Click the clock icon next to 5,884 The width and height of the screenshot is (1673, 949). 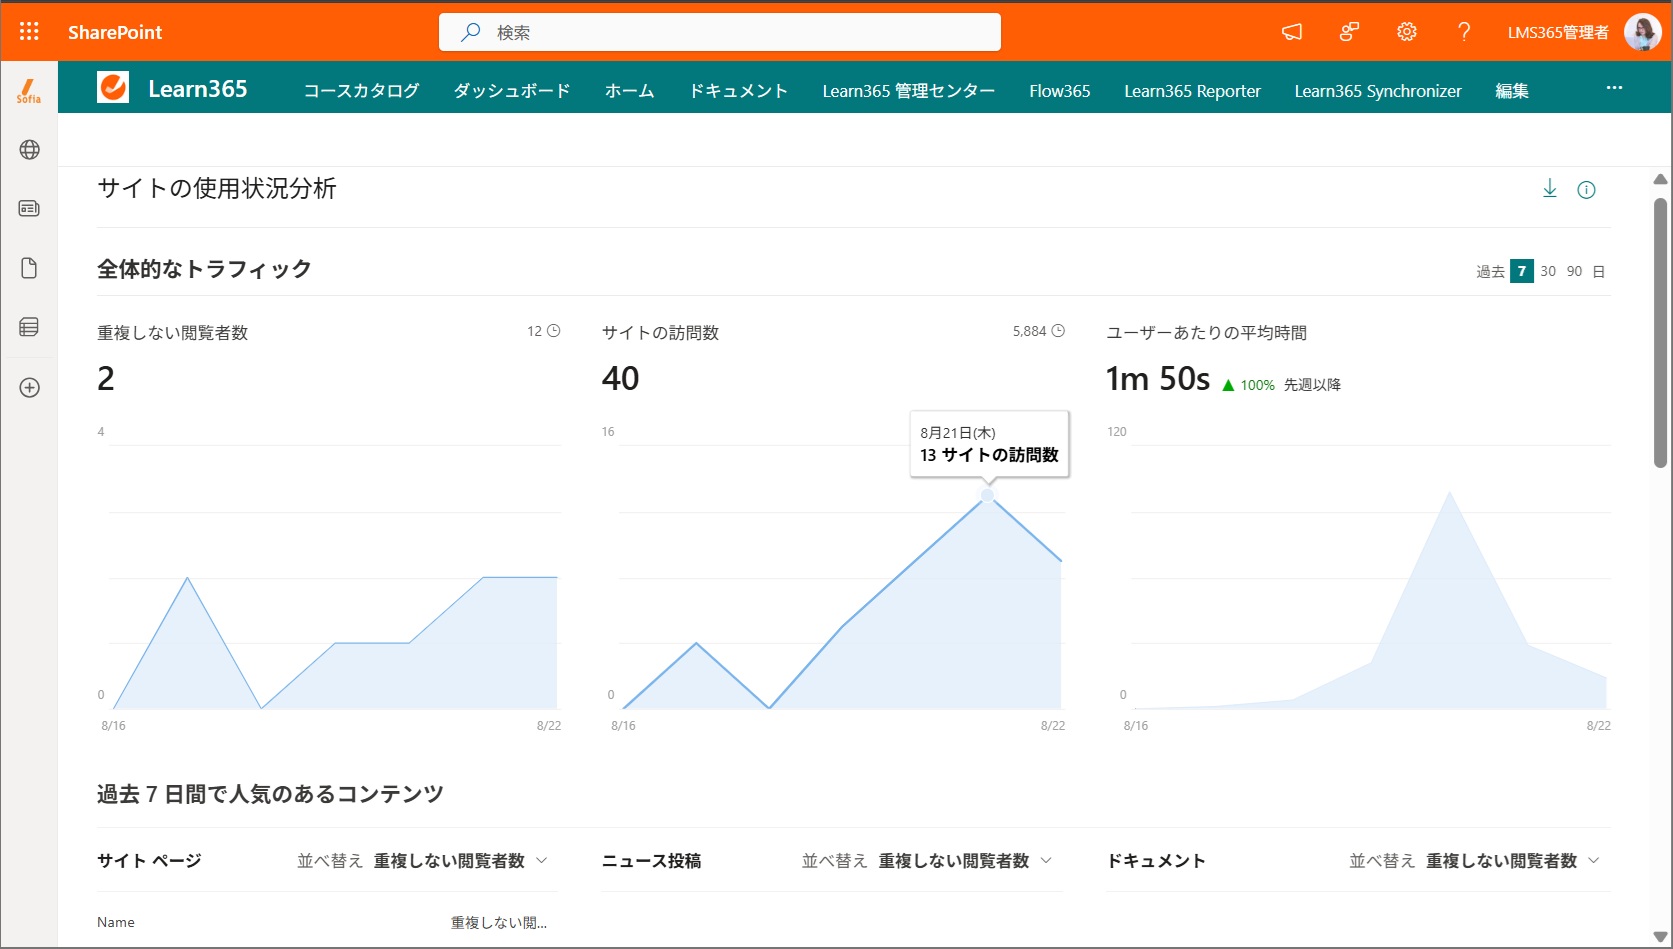click(x=1059, y=331)
